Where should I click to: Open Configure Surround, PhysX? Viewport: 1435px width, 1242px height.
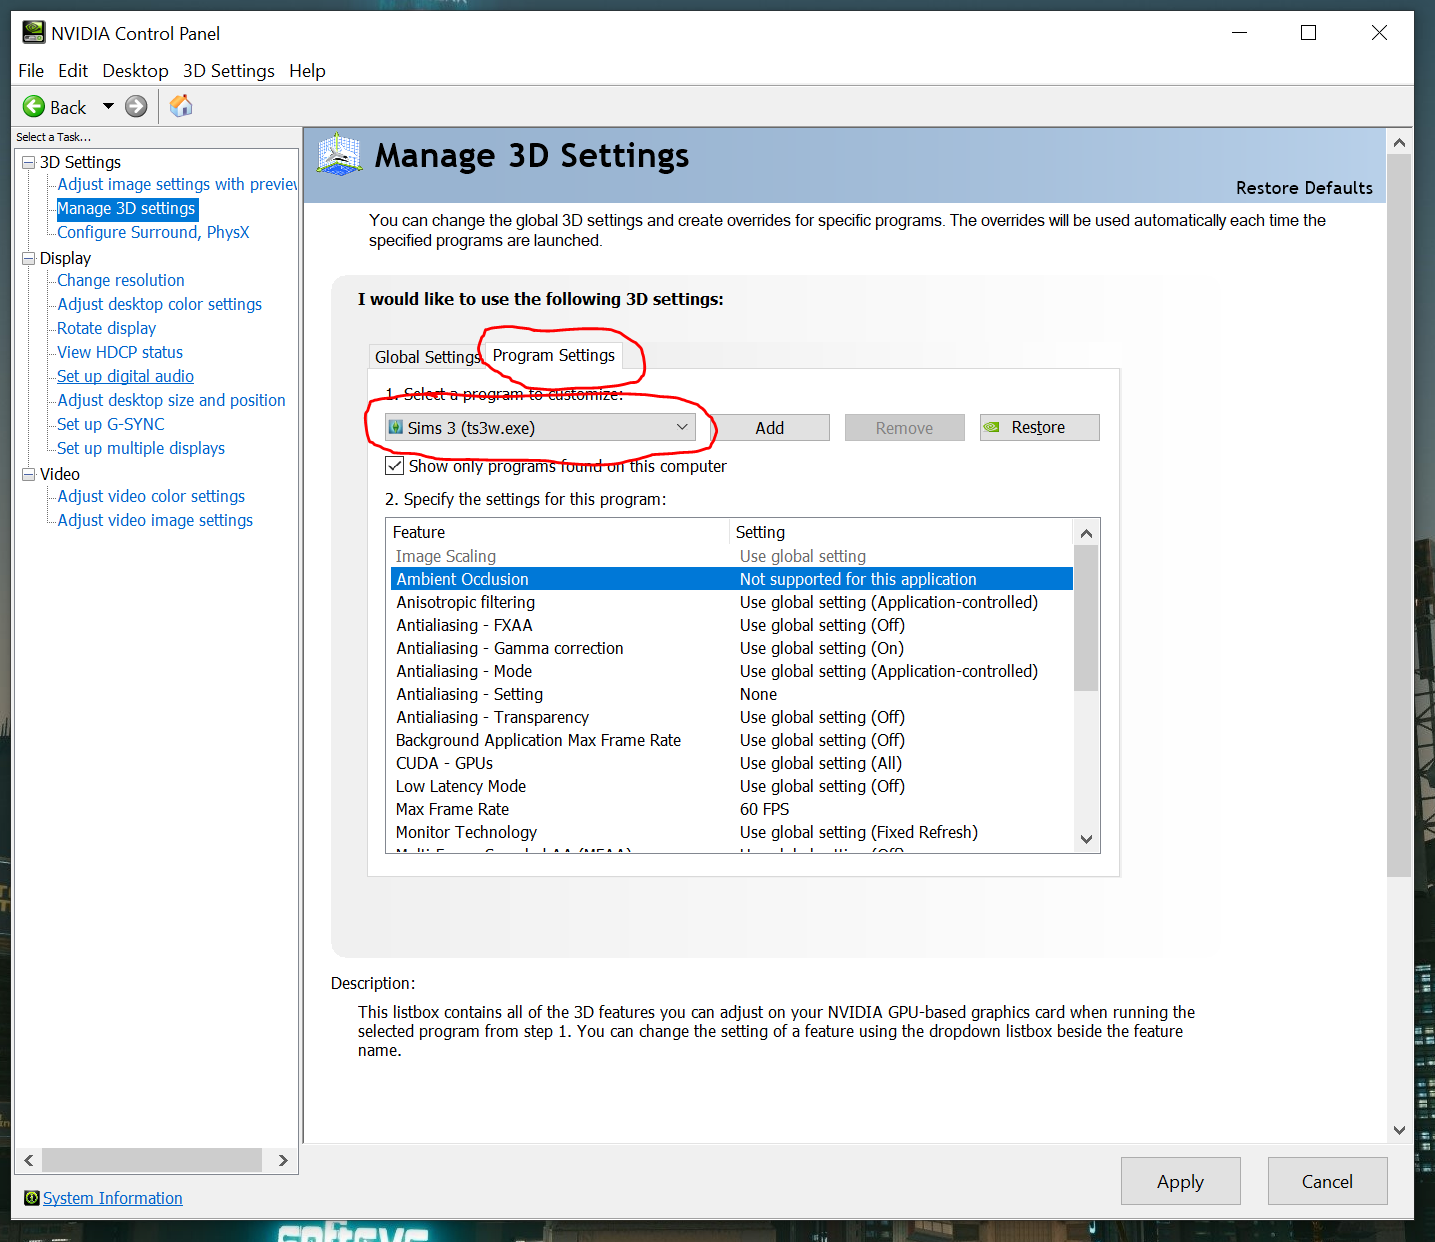click(x=153, y=232)
